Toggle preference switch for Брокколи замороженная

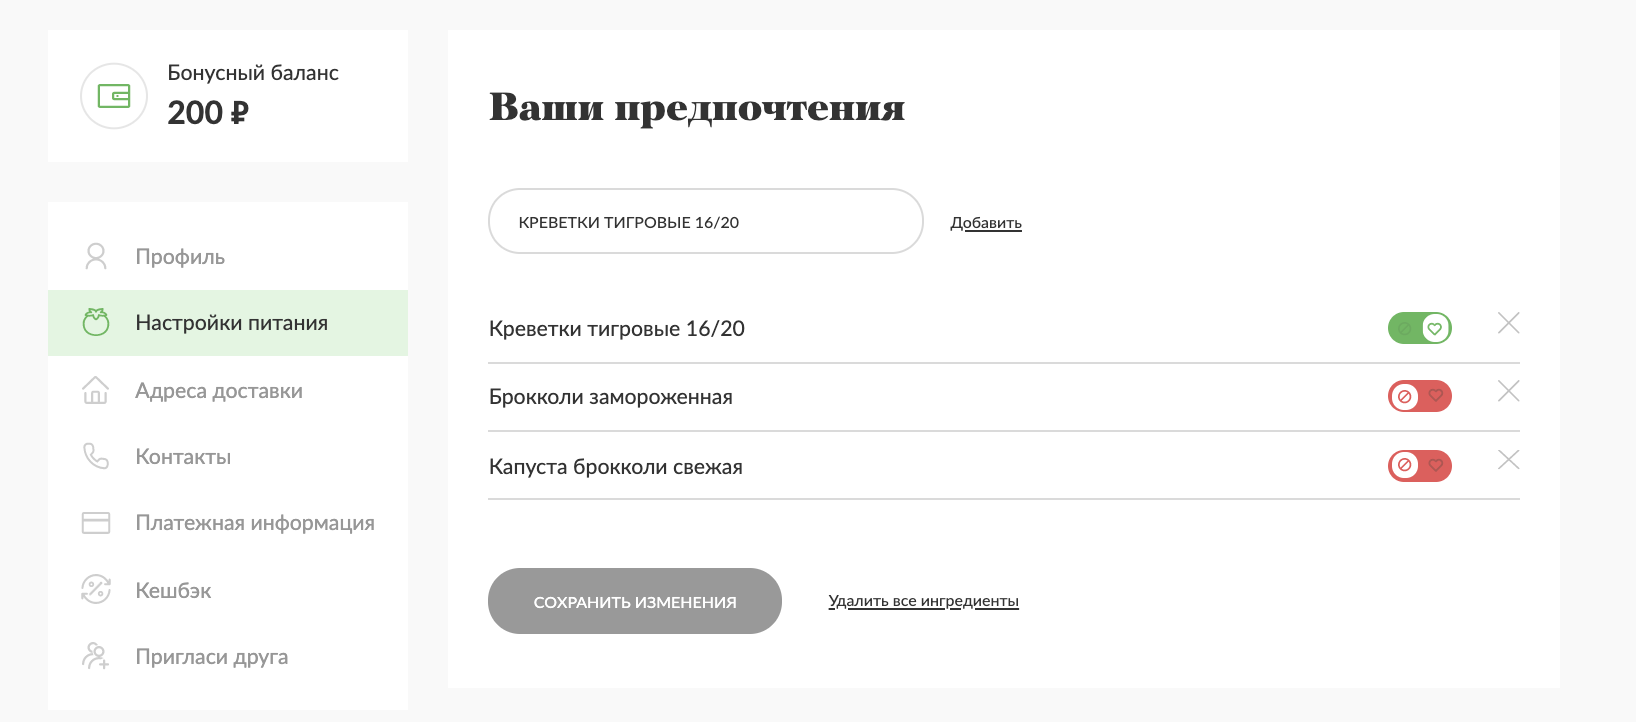(x=1419, y=397)
